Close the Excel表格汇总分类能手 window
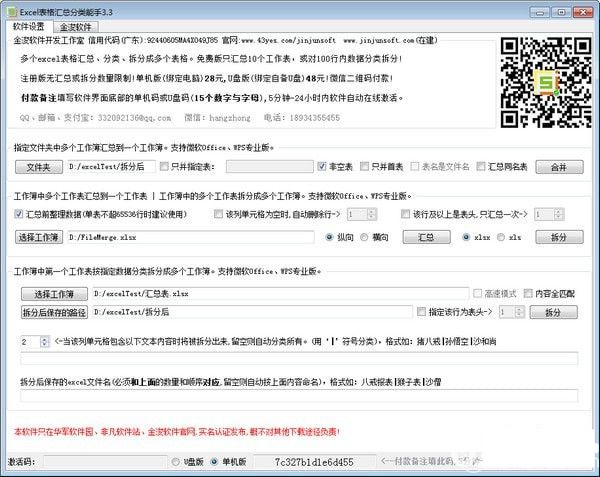 583,13
